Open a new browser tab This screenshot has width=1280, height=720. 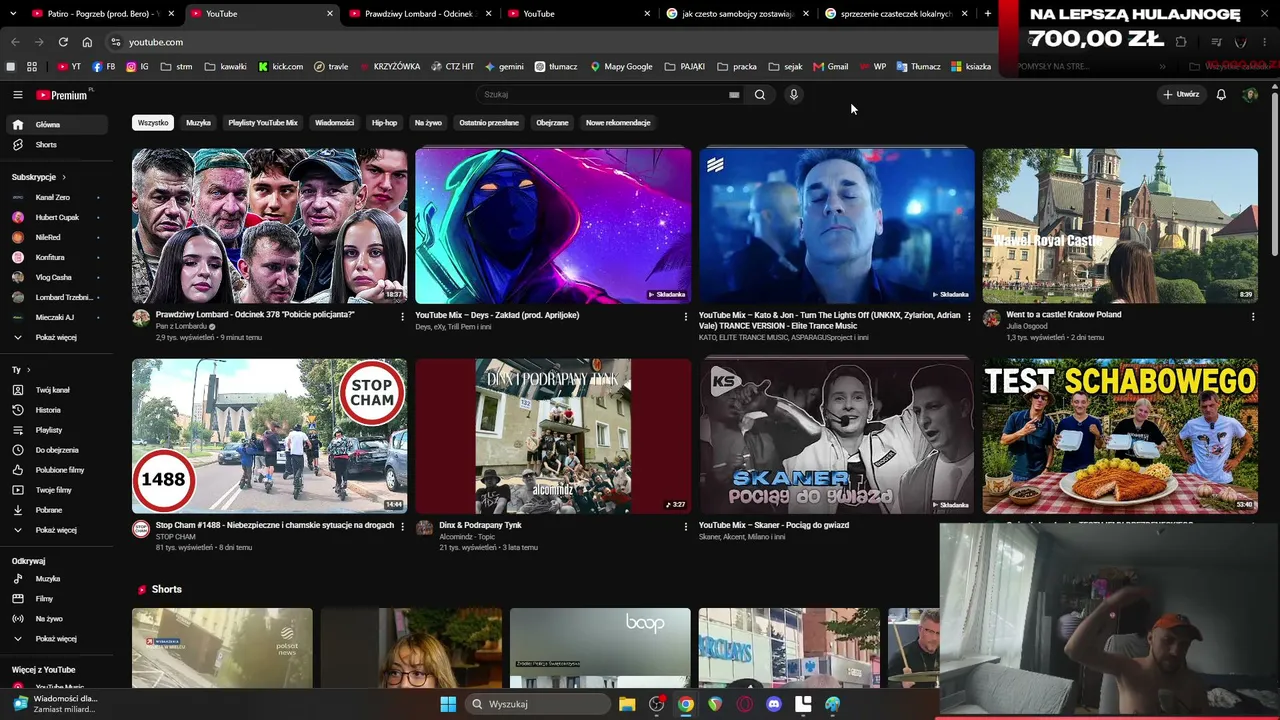[988, 14]
